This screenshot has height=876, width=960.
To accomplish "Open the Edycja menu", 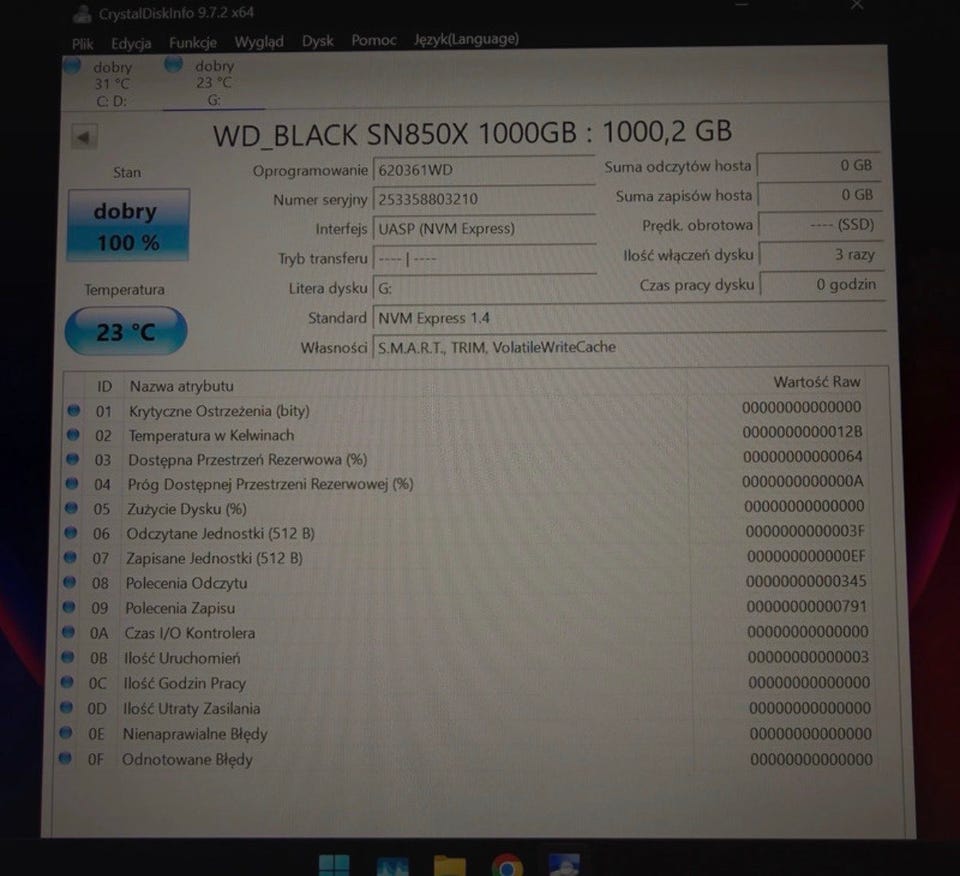I will 131,43.
